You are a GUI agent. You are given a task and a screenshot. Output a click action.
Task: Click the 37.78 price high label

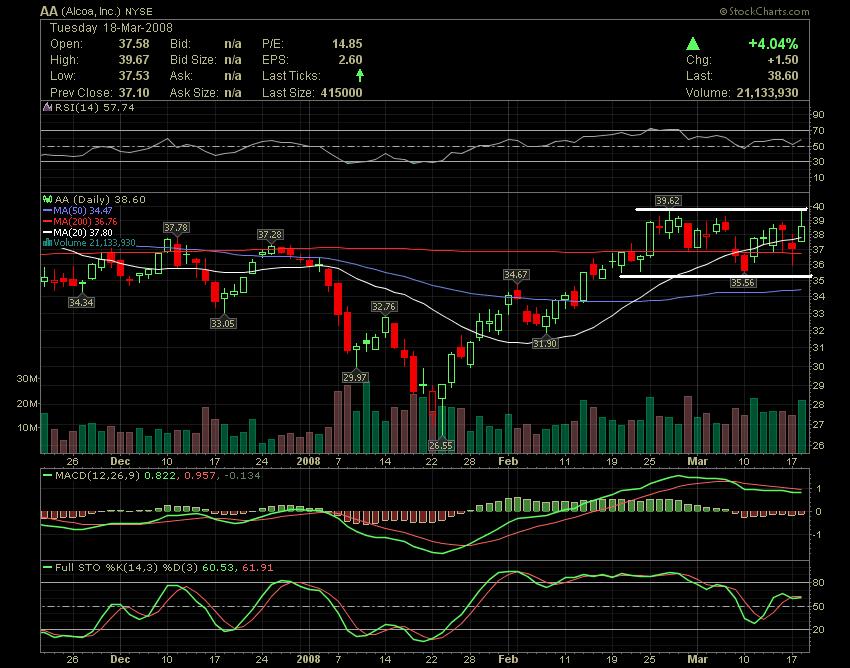(x=176, y=228)
